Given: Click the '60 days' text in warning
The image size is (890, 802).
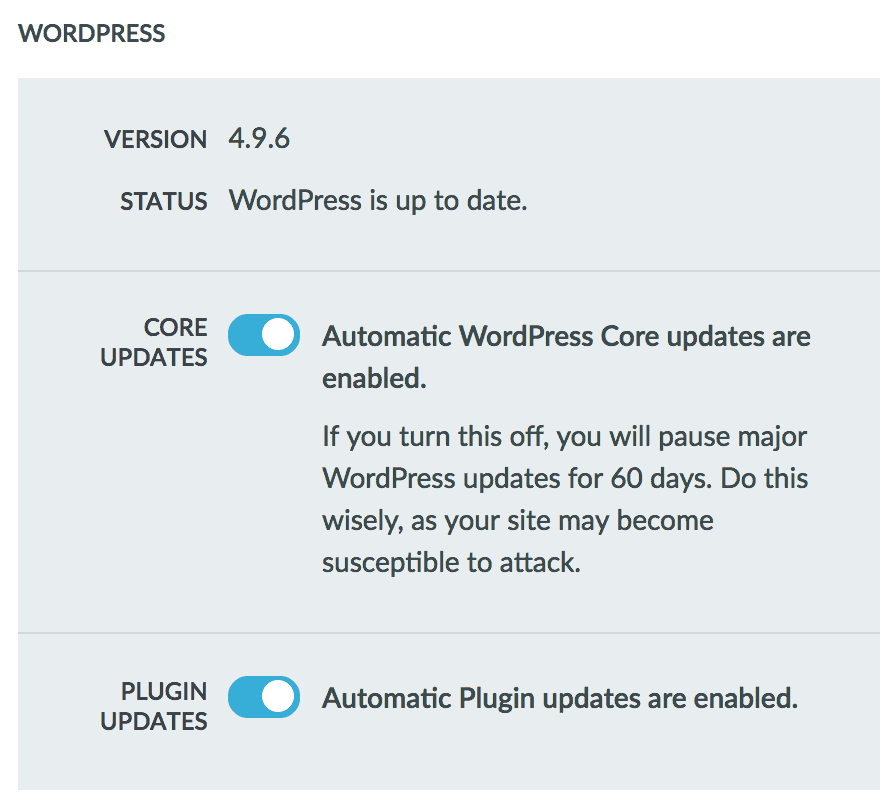Looking at the screenshot, I should pos(661,478).
